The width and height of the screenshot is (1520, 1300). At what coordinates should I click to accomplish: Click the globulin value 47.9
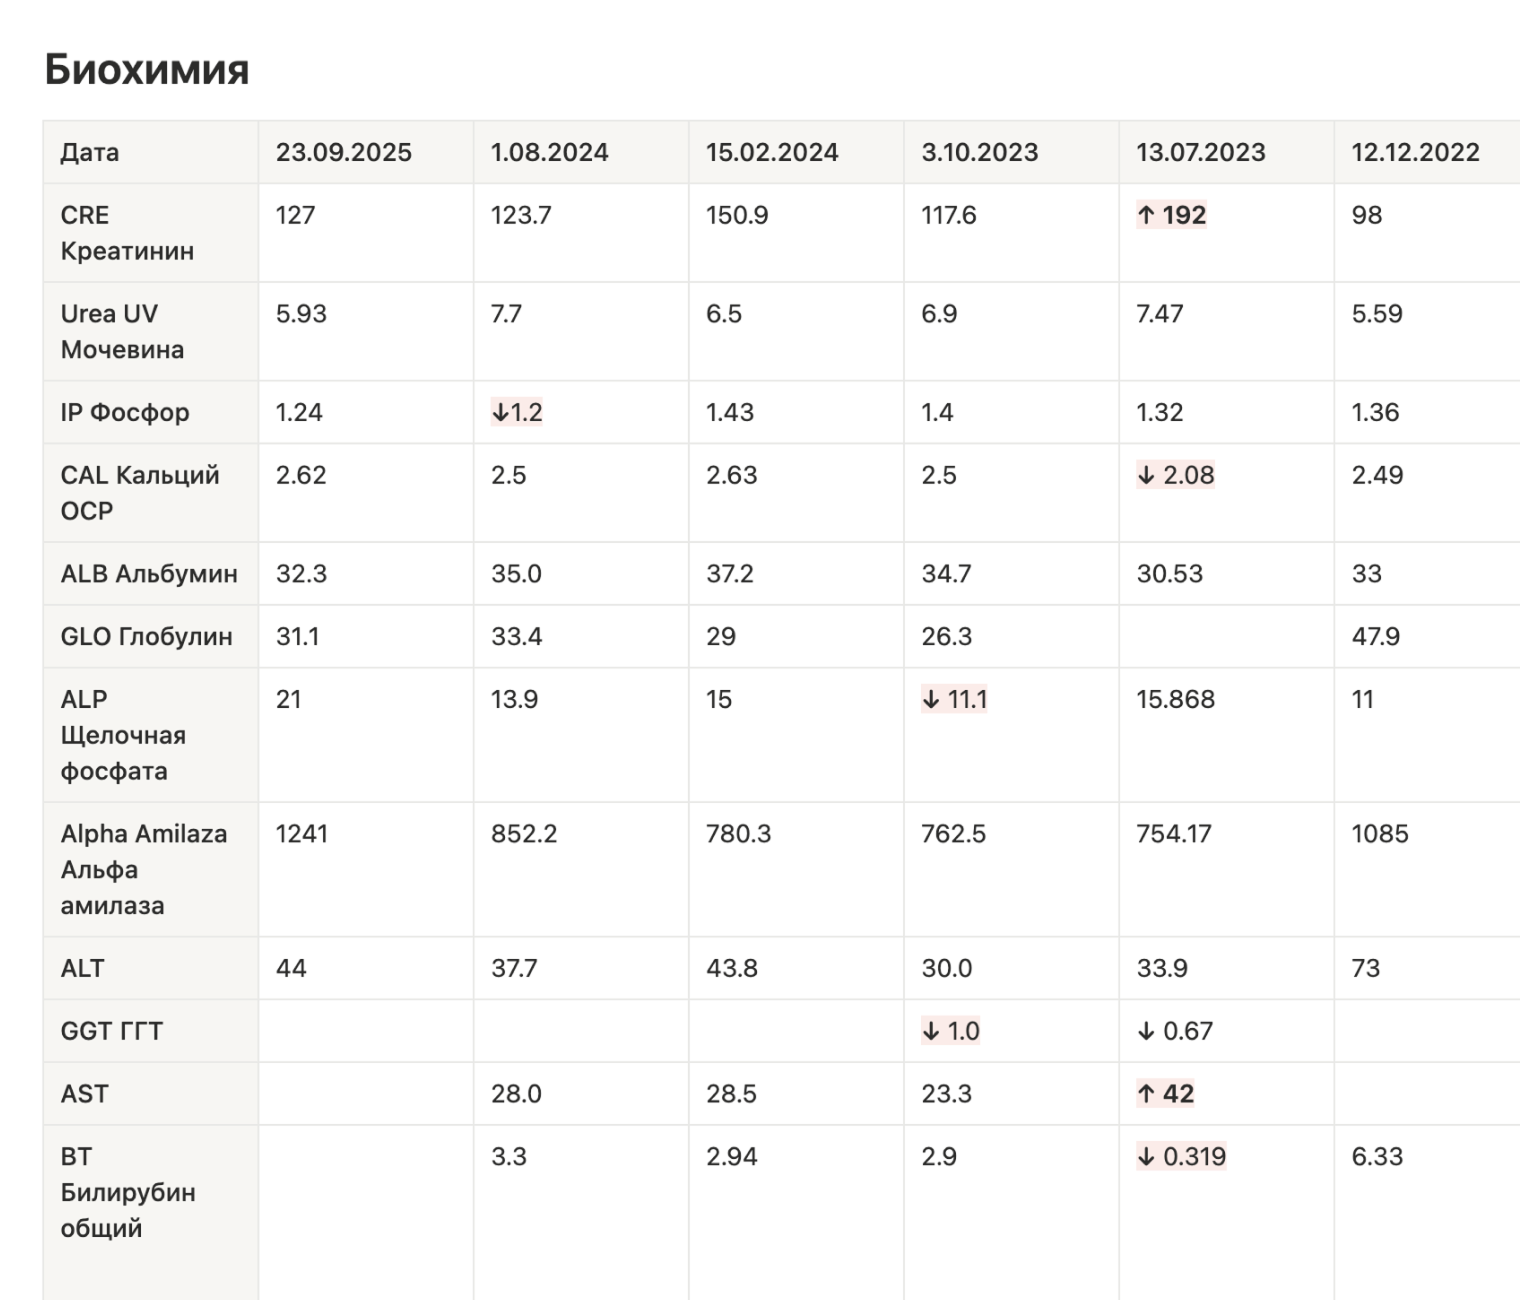(1375, 636)
